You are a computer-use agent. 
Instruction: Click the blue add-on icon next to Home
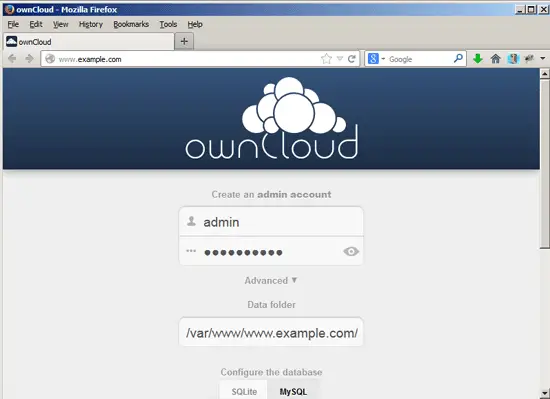click(x=512, y=59)
